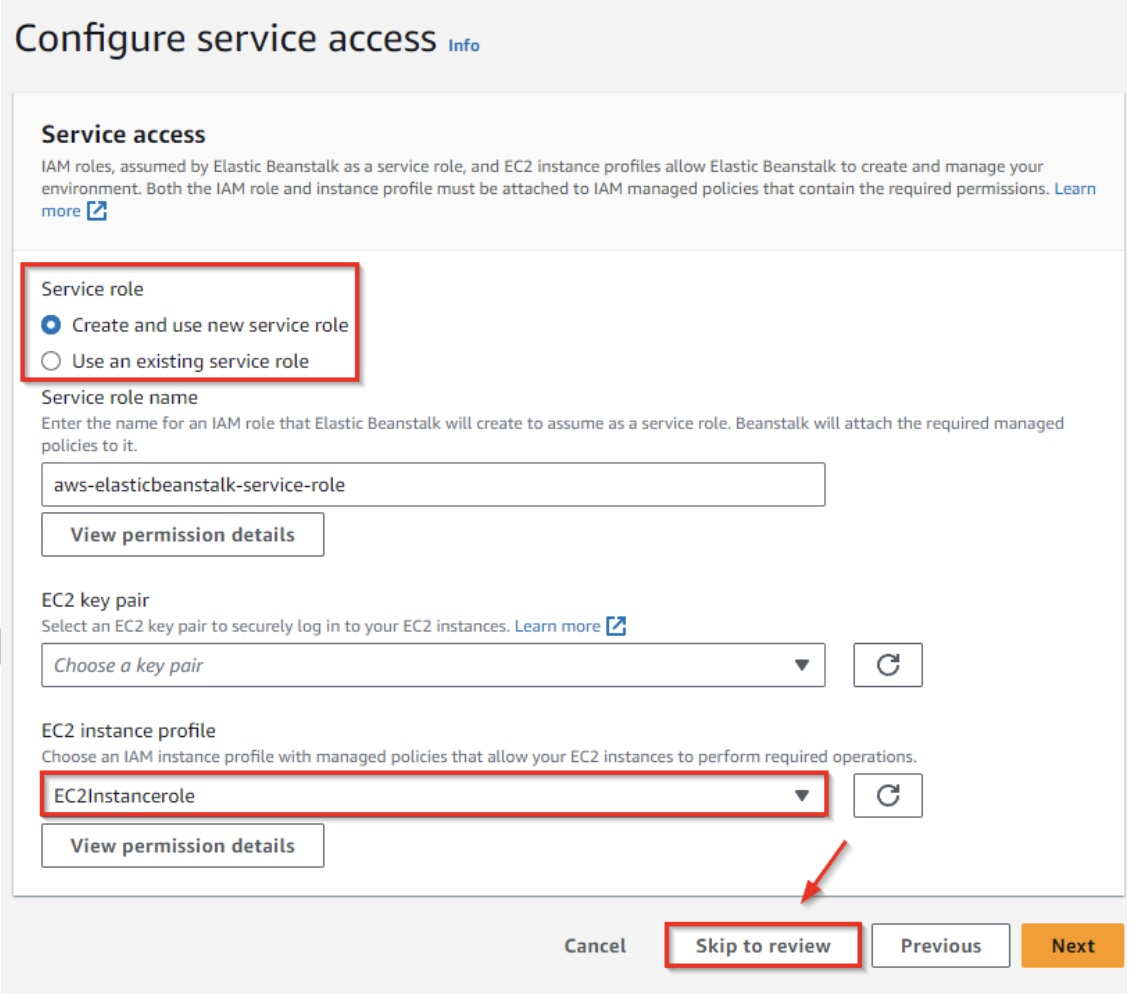View permission details for the EC2 instance profile
This screenshot has height=994, width=1134.
[x=182, y=845]
